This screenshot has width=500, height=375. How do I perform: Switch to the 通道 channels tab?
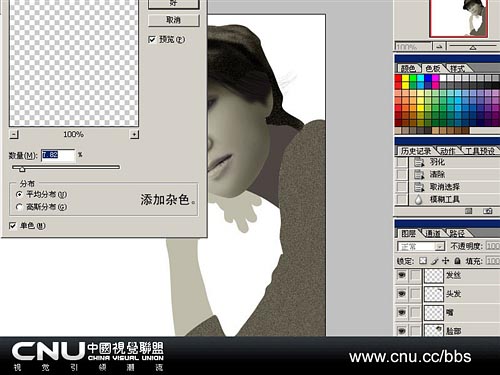433,233
